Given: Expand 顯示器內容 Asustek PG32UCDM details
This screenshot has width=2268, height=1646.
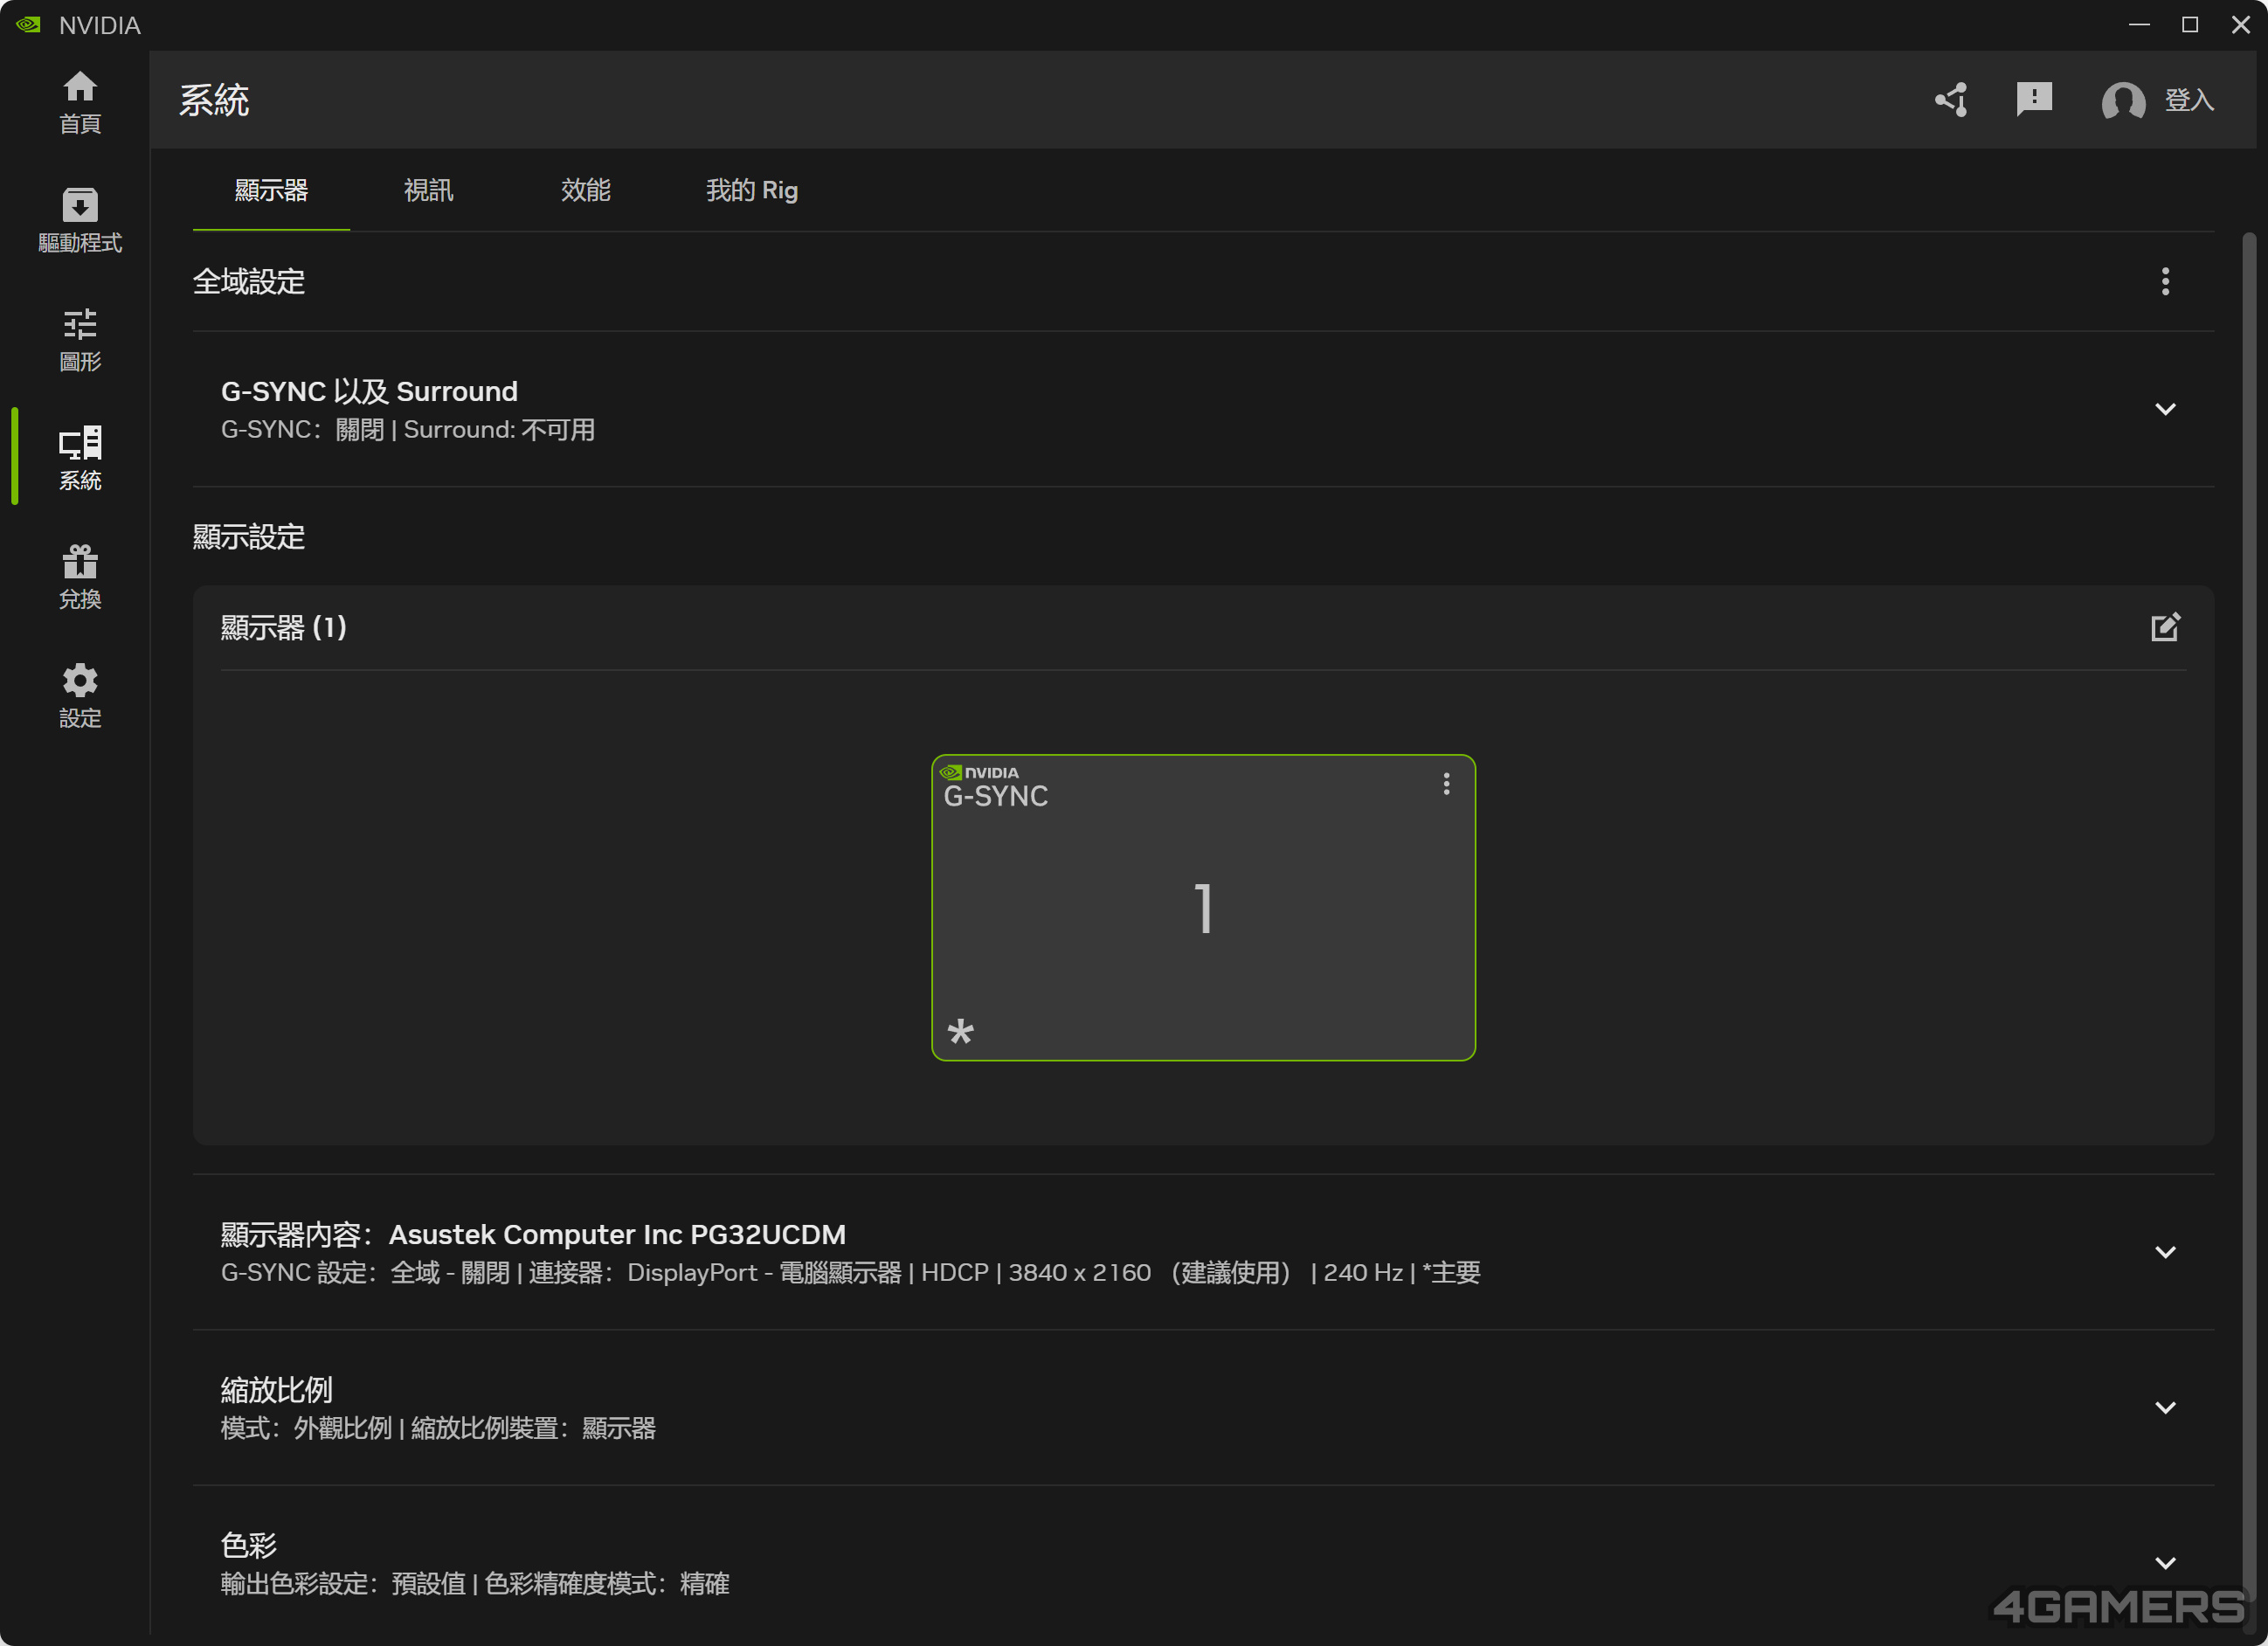Looking at the screenshot, I should 2165,1252.
